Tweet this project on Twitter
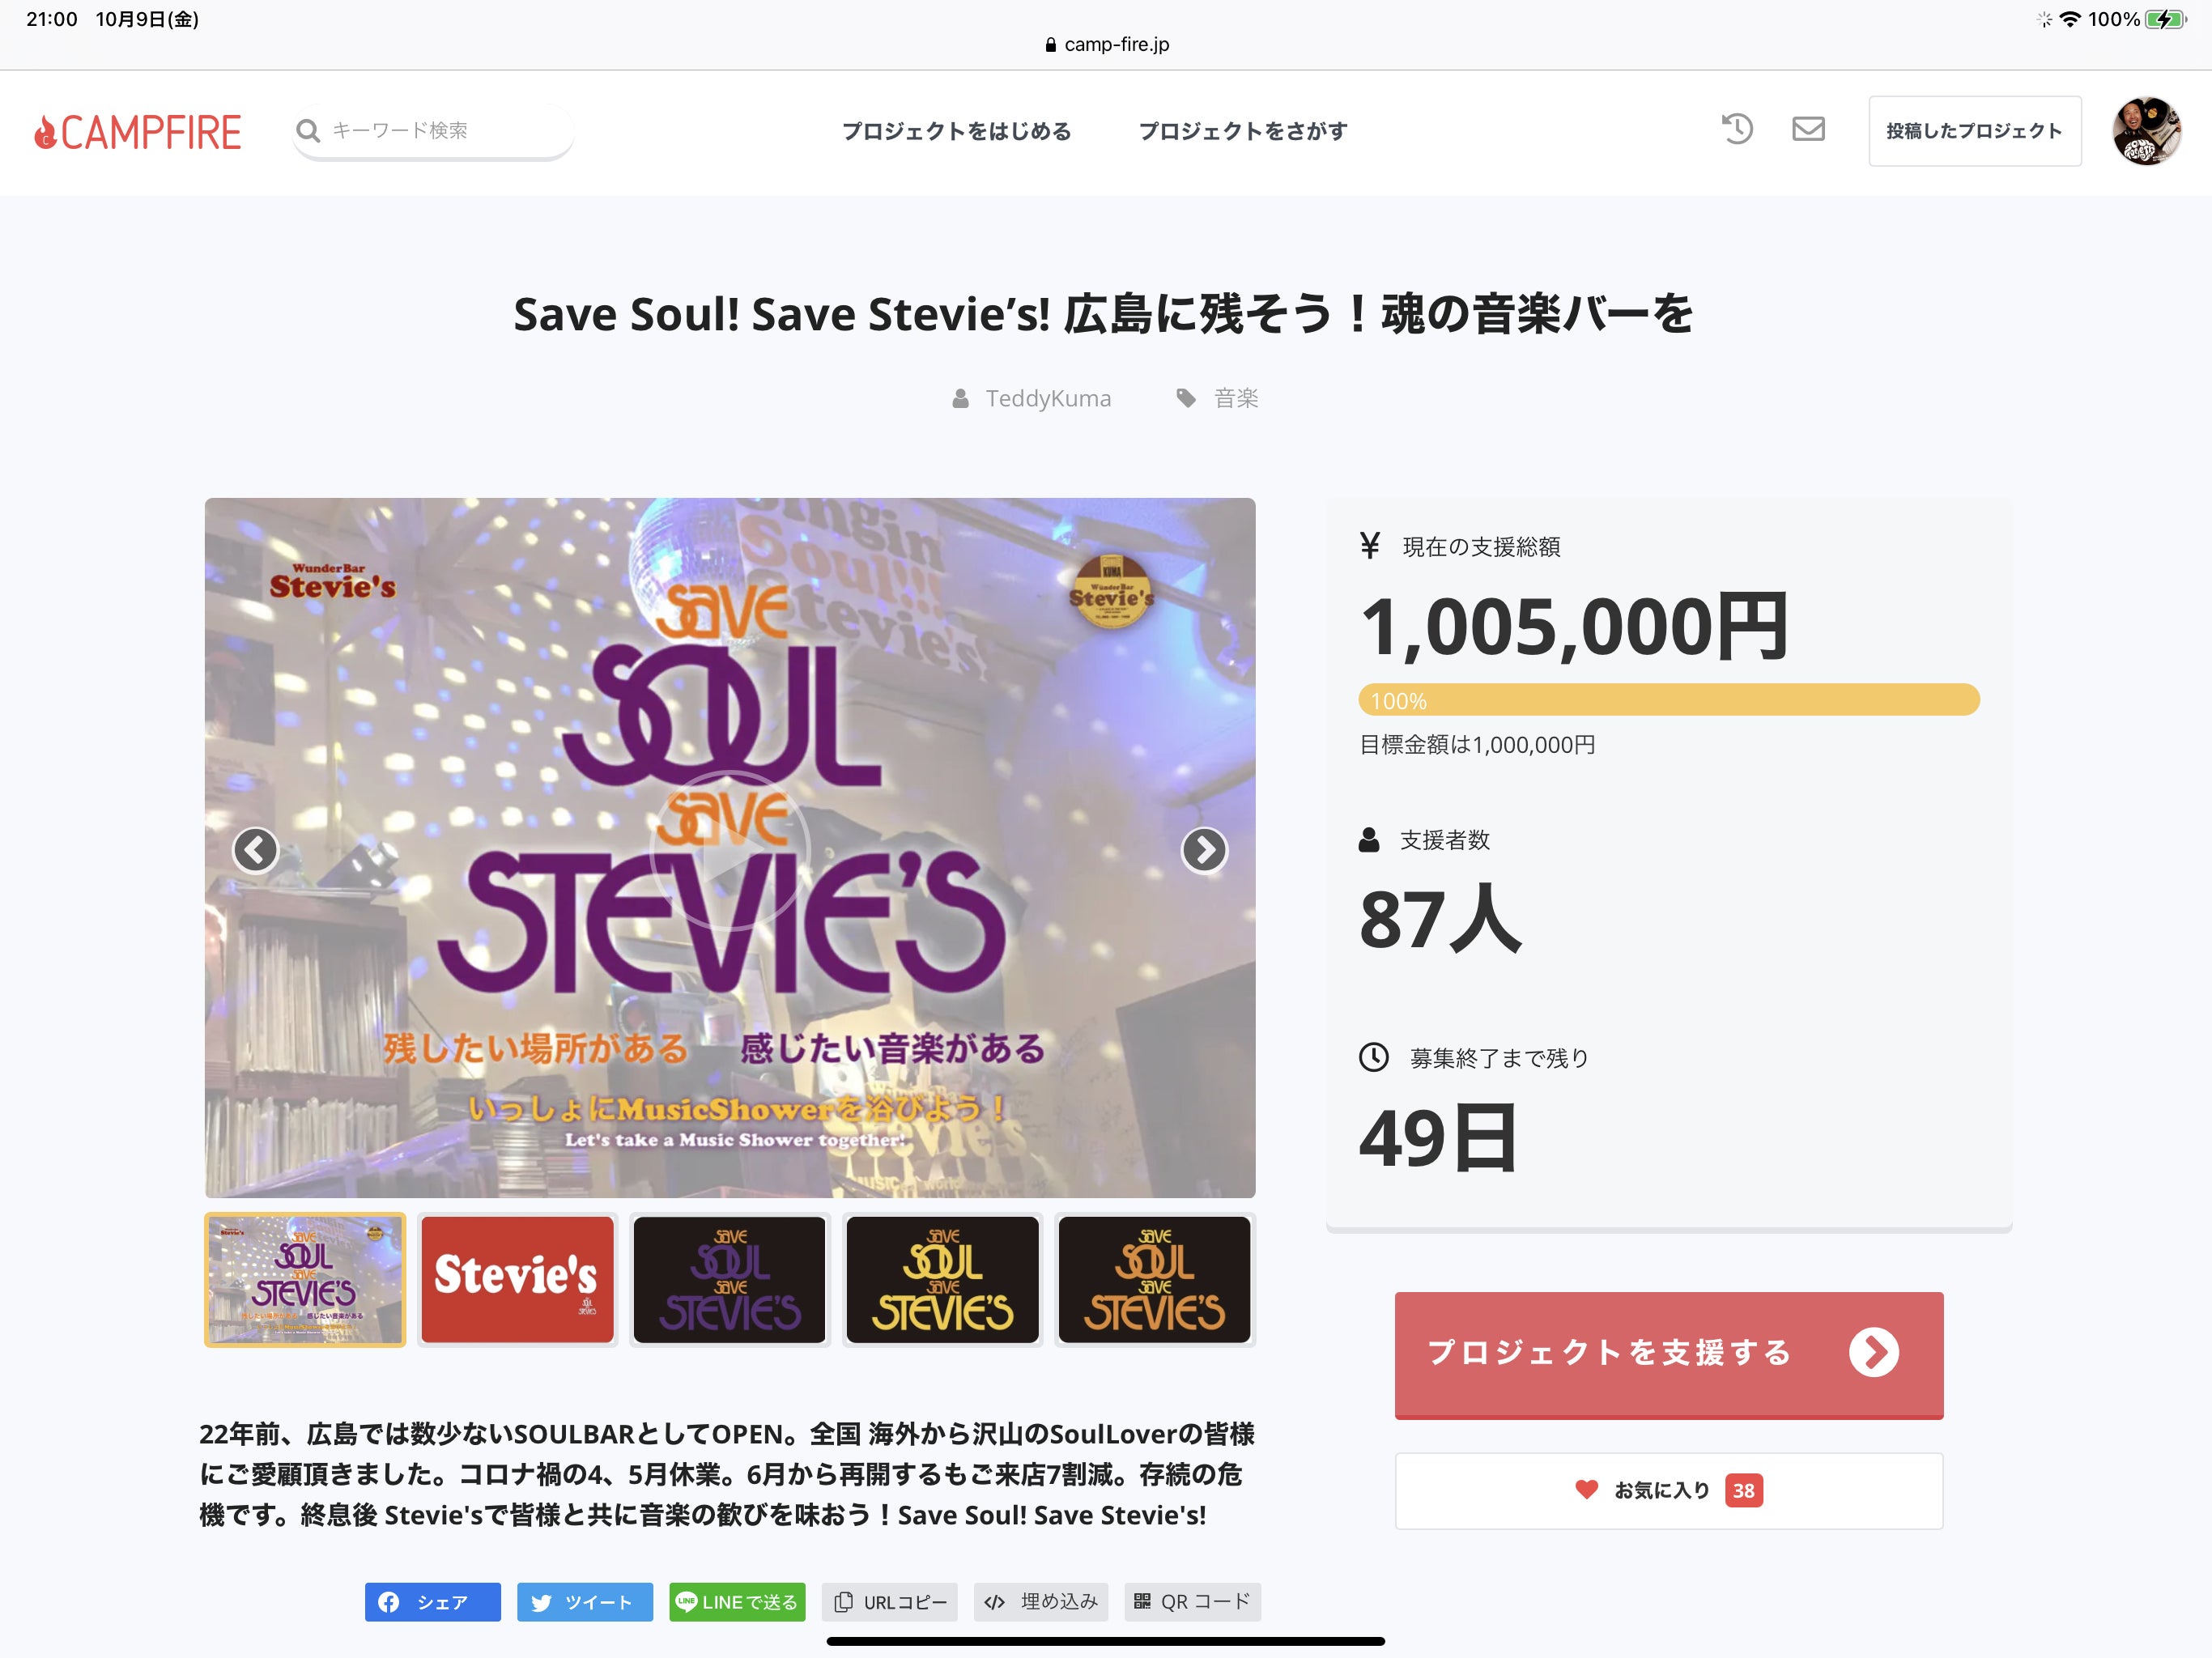The width and height of the screenshot is (2212, 1658). click(584, 1602)
